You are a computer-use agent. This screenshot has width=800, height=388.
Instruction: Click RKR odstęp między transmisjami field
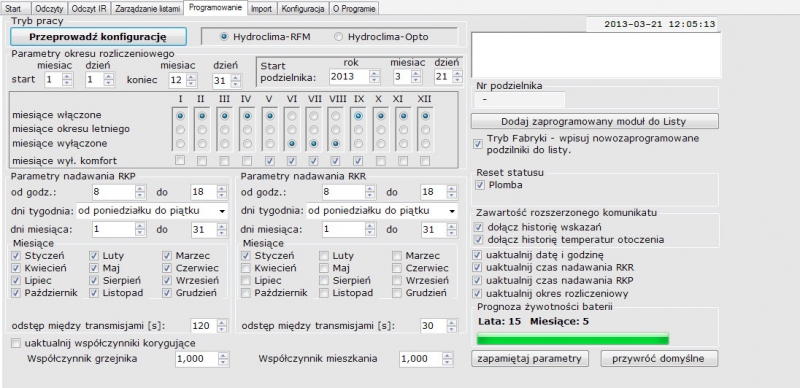(x=439, y=326)
